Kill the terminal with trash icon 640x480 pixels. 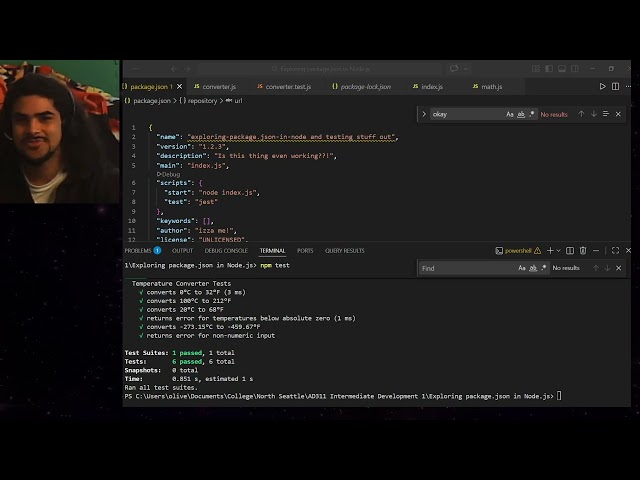[x=583, y=251]
